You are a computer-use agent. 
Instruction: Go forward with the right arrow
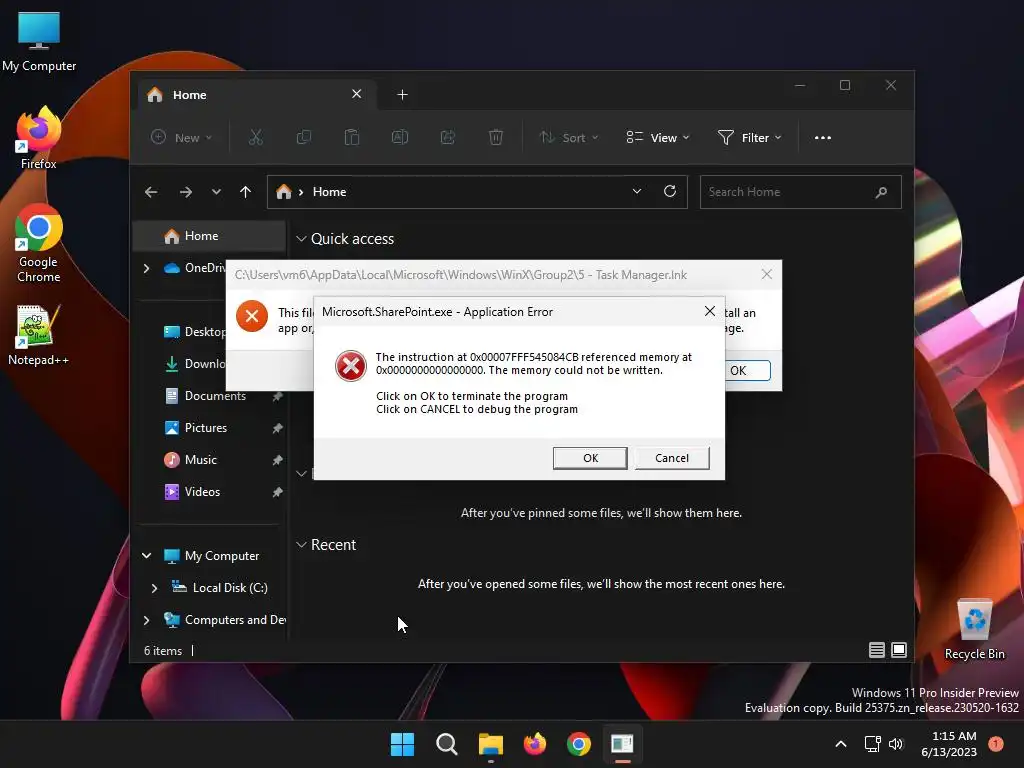click(x=185, y=192)
